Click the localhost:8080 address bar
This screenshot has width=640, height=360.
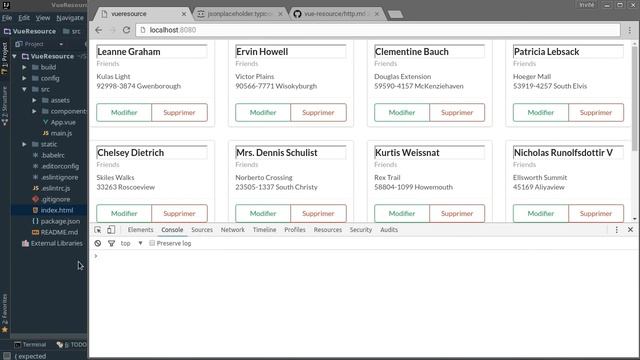click(x=378, y=30)
